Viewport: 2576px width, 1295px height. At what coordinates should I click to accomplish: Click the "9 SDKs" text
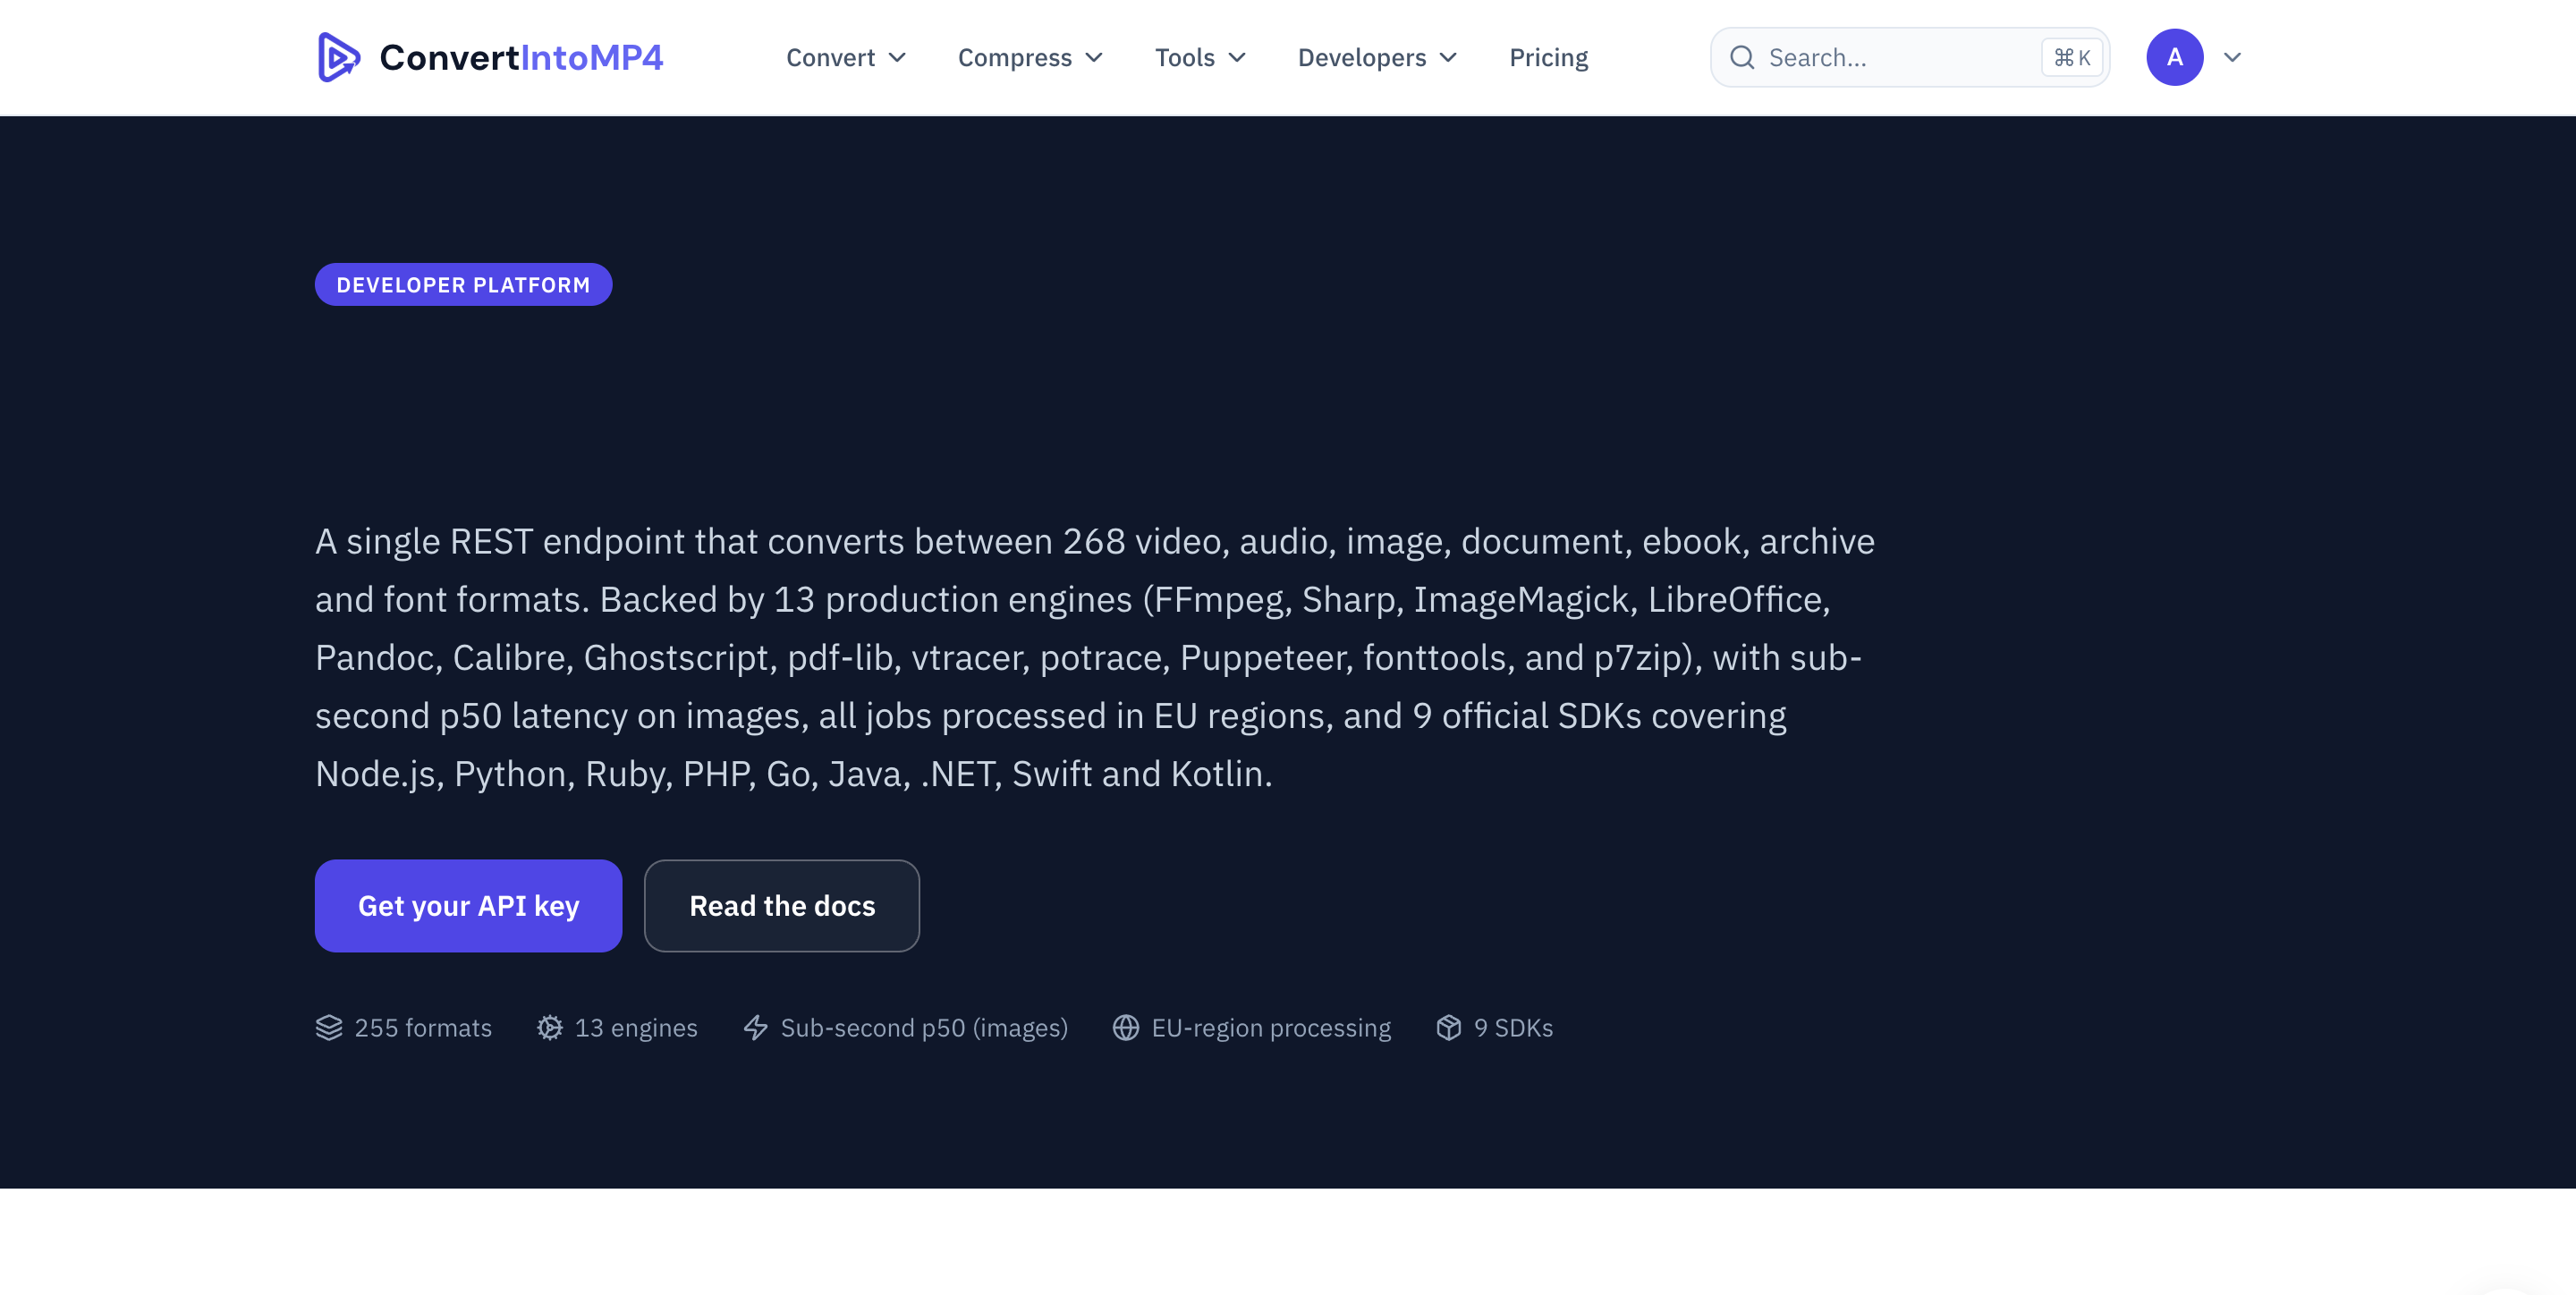click(x=1513, y=1028)
